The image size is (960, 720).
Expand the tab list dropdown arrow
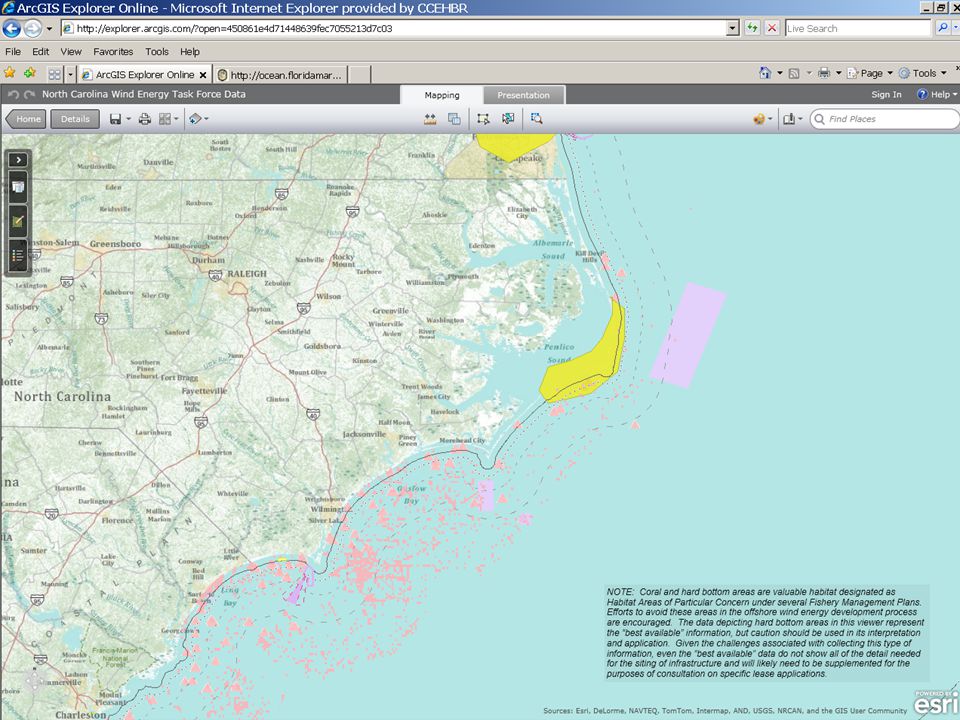[70, 74]
